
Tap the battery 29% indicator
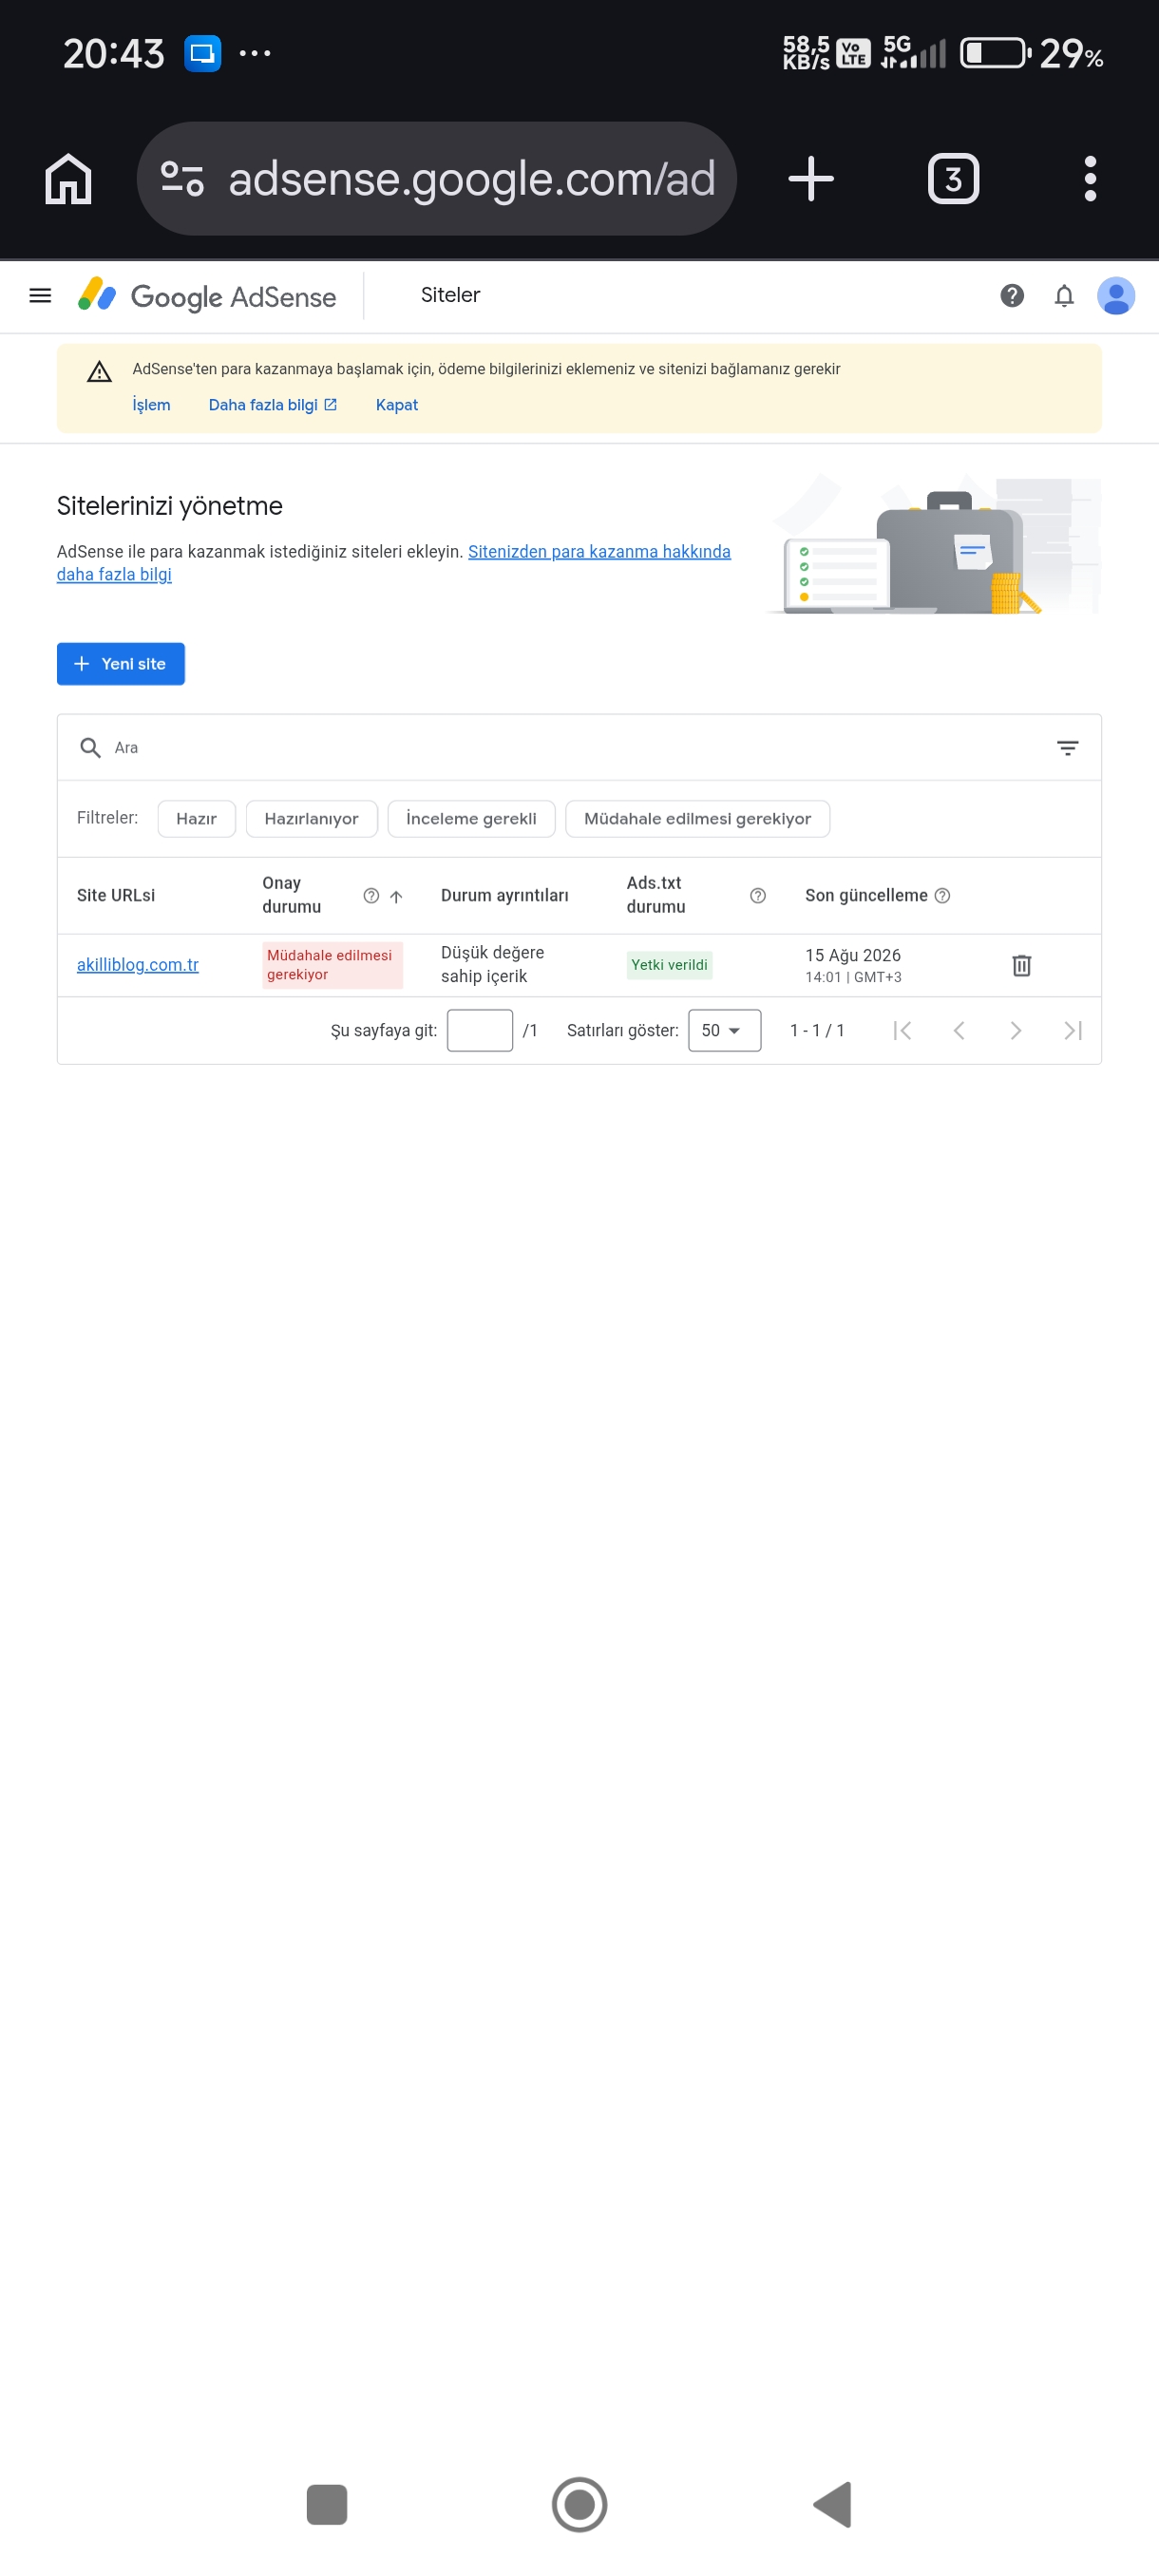point(1032,53)
